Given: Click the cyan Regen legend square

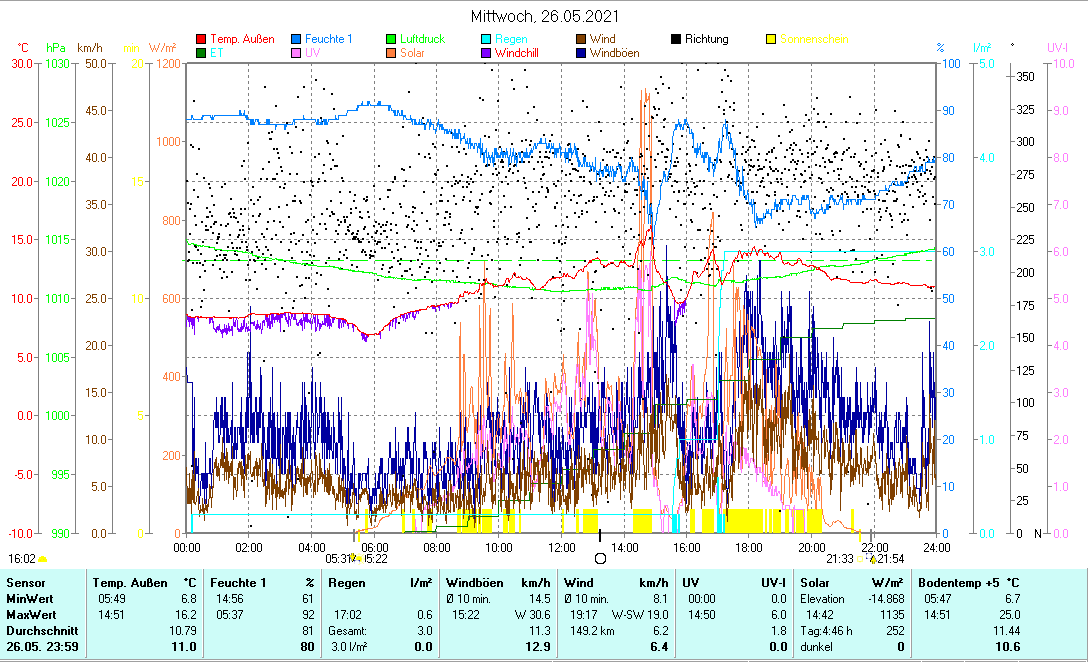Looking at the screenshot, I should (486, 40).
